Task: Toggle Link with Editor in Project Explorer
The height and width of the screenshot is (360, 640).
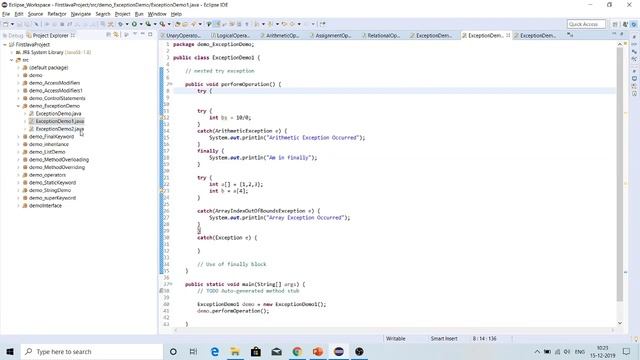Action: click(x=116, y=35)
